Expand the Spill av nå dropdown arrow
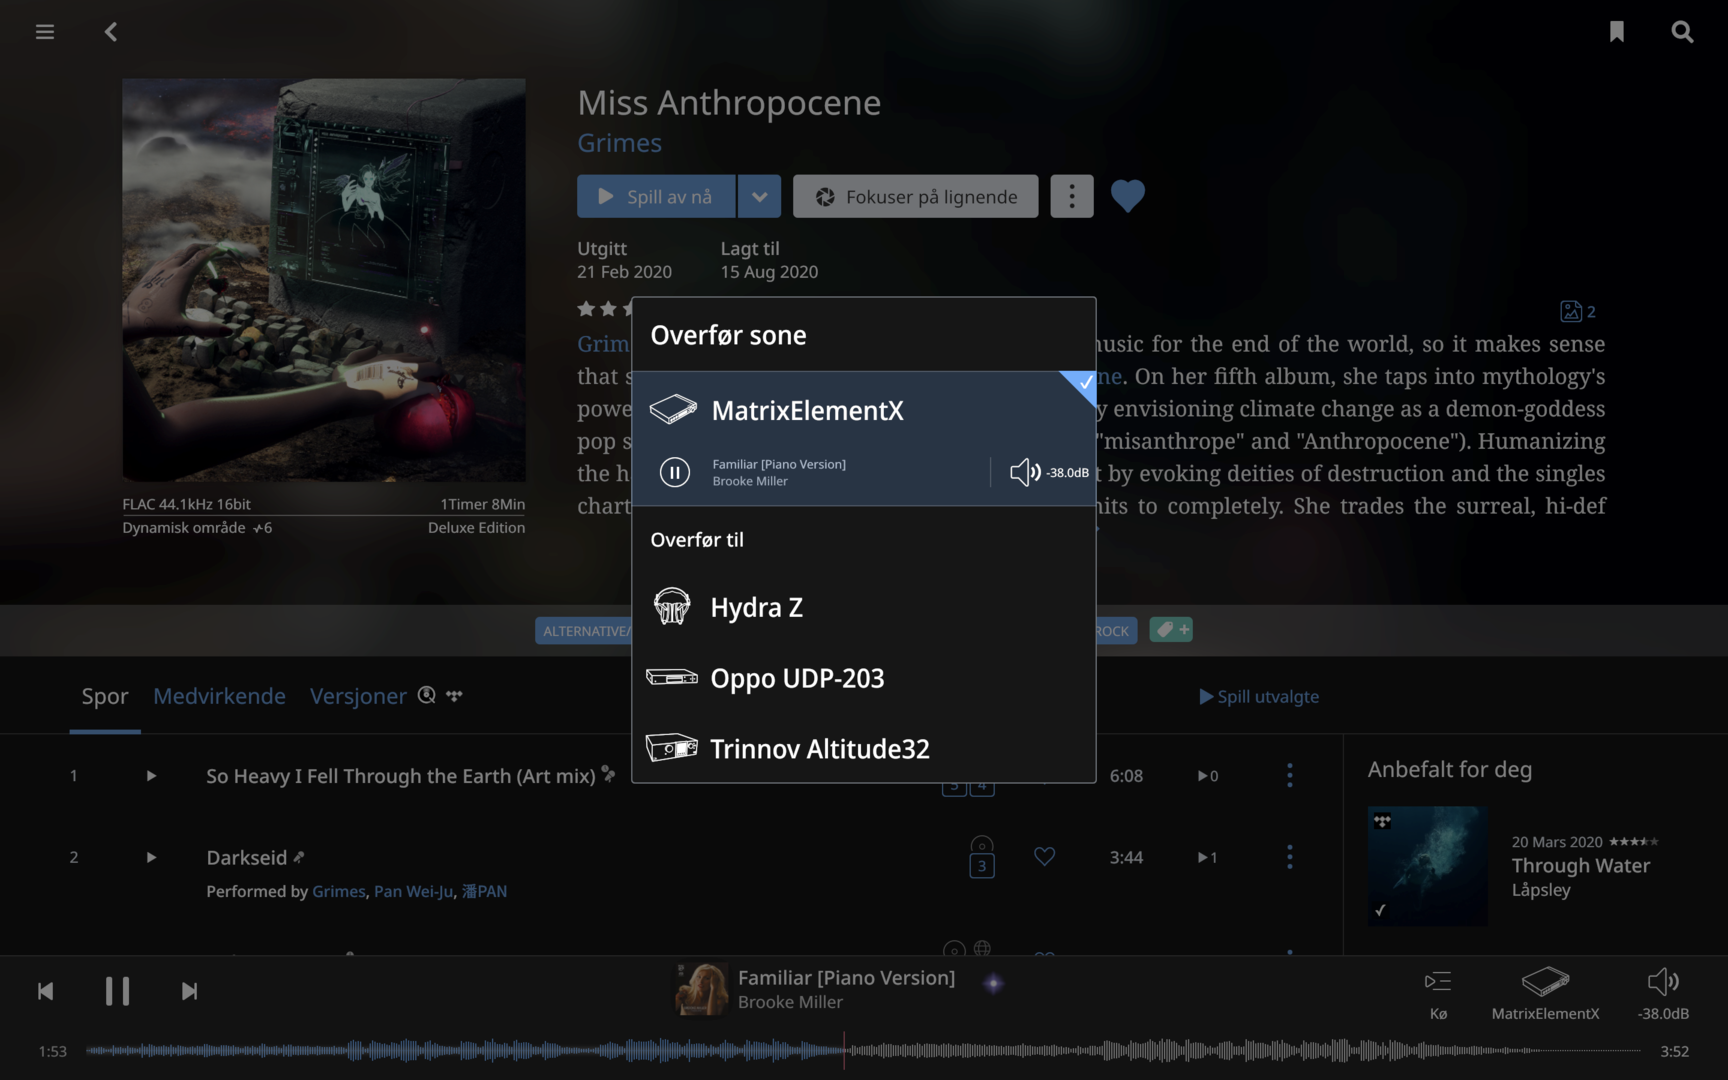 point(759,196)
